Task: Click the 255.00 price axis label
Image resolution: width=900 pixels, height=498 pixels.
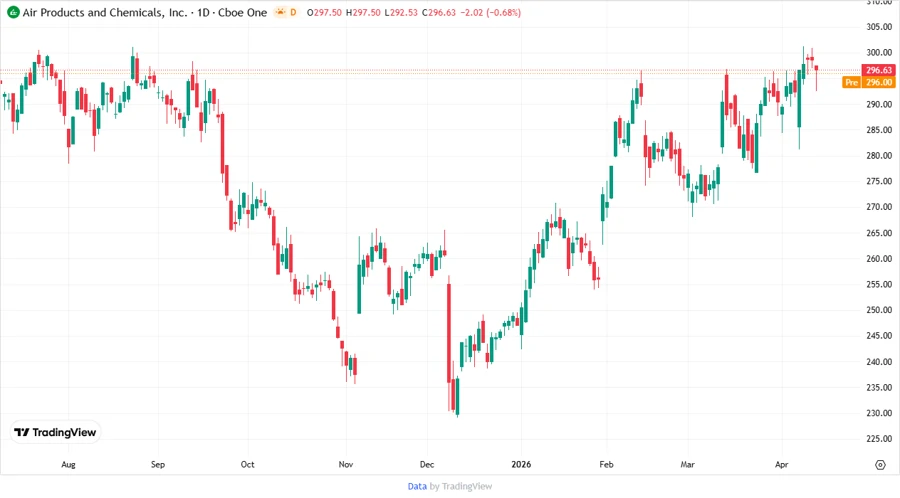Action: coord(879,285)
